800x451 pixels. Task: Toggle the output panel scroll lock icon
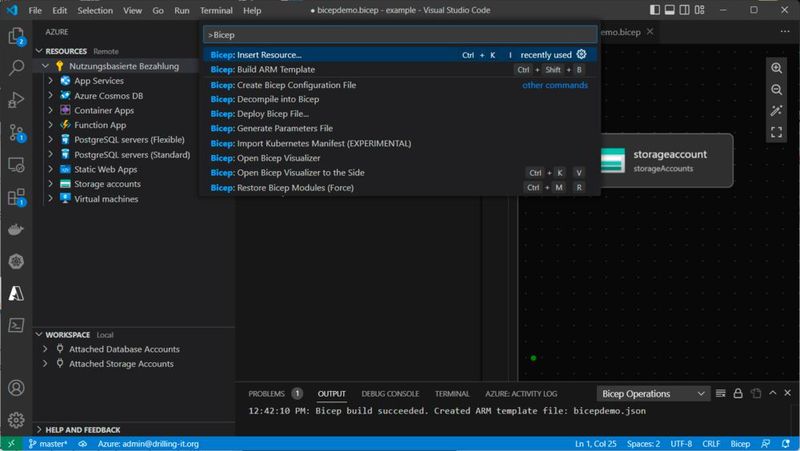(x=736, y=394)
